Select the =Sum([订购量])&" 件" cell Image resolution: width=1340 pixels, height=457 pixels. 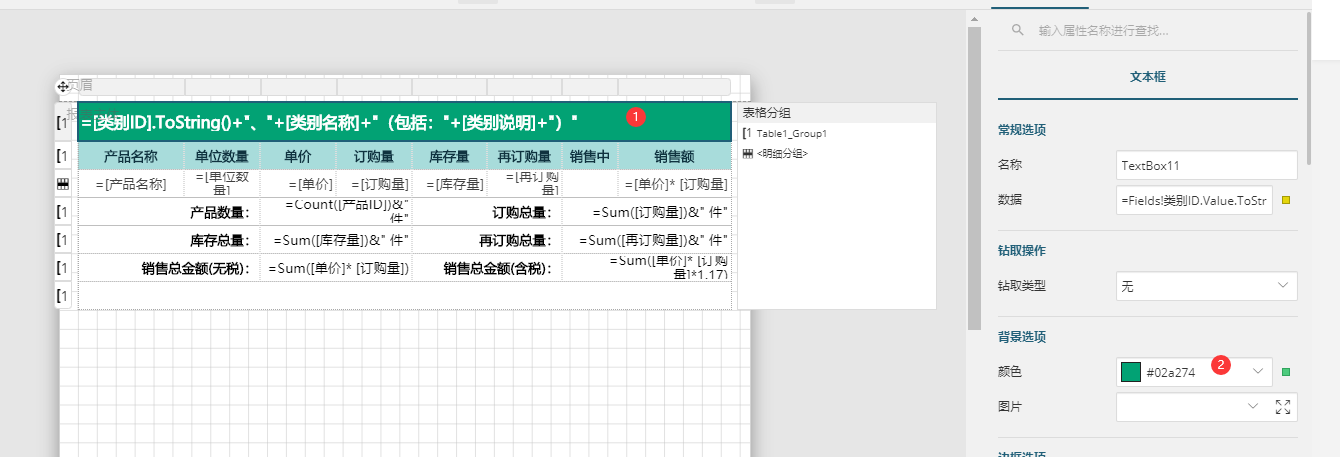[x=647, y=212]
